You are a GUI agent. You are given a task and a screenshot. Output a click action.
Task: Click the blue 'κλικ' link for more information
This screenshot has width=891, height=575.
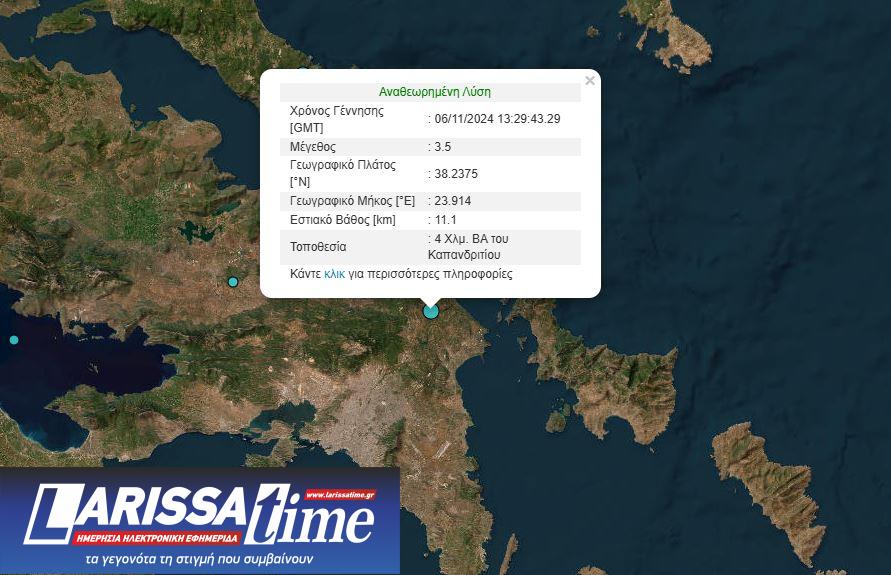(x=335, y=273)
